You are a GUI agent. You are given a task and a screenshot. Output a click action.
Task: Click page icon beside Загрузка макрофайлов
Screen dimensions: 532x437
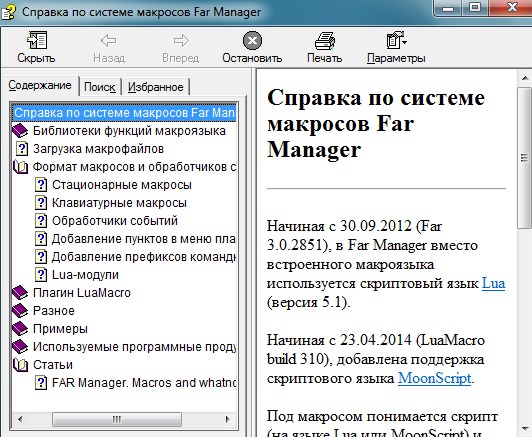coord(22,149)
